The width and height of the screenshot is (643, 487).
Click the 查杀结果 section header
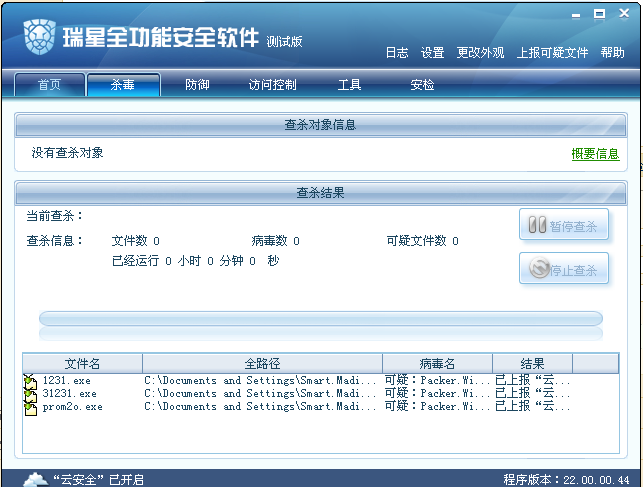(321, 193)
